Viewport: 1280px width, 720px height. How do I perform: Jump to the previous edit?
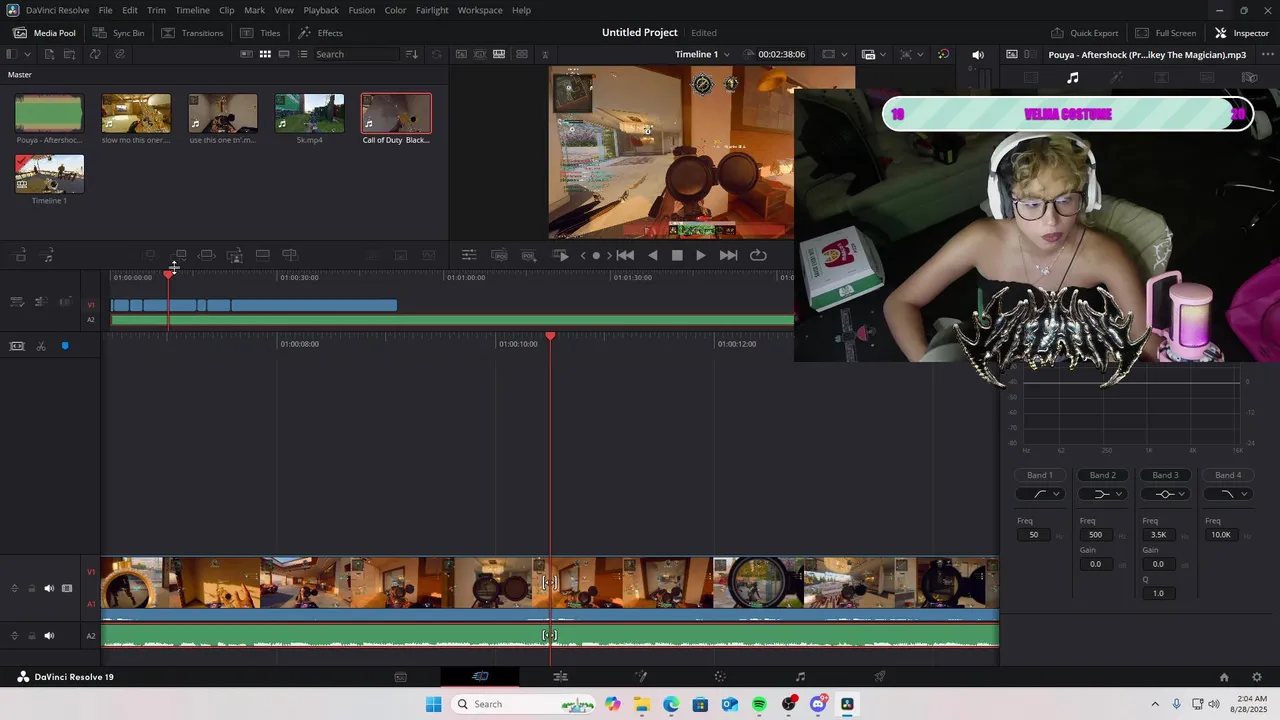[625, 255]
